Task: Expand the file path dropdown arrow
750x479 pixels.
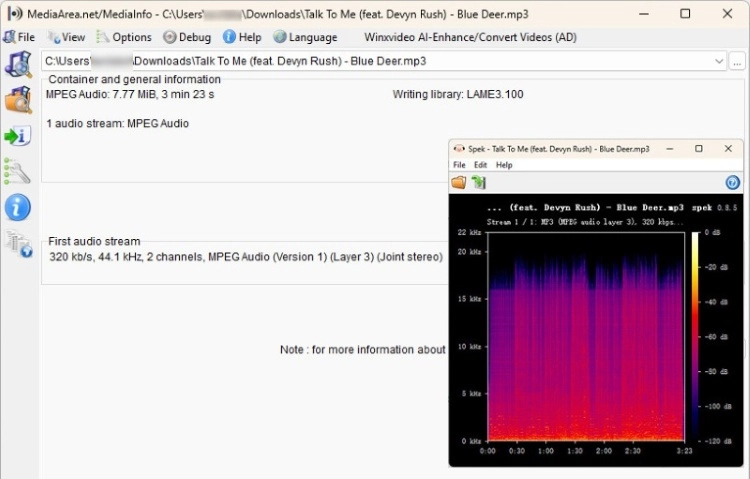Action: [x=718, y=61]
